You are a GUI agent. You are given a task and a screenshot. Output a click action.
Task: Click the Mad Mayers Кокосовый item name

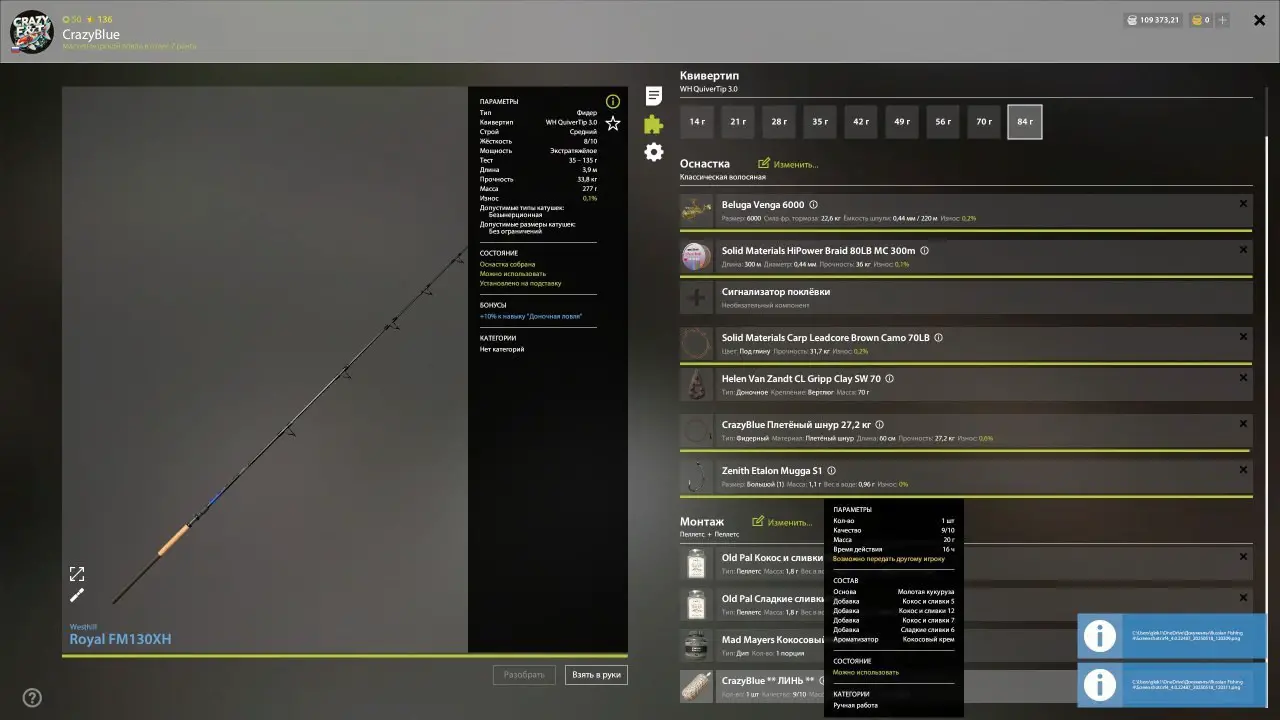tap(773, 640)
